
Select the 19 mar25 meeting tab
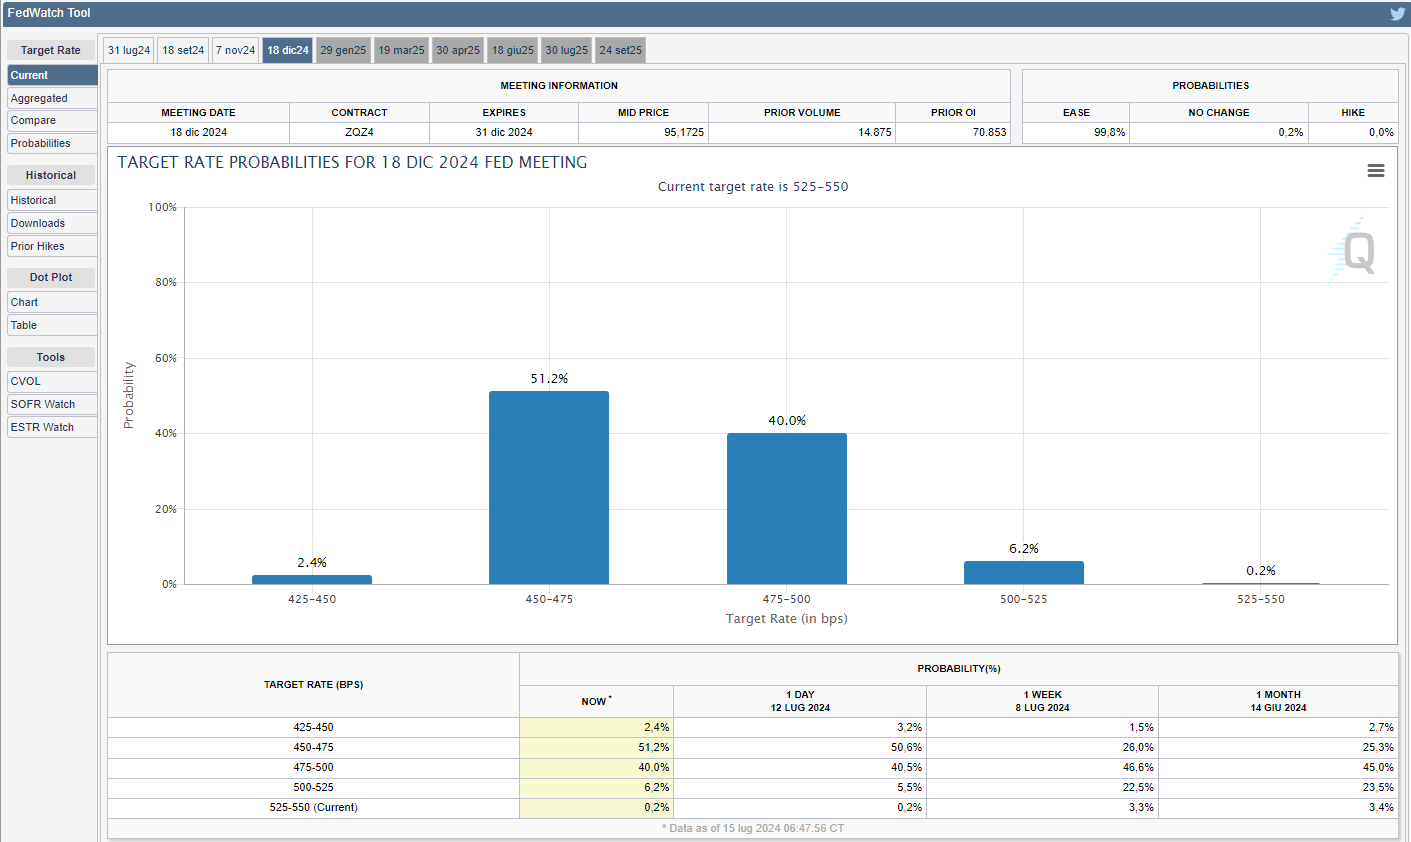[x=401, y=50]
